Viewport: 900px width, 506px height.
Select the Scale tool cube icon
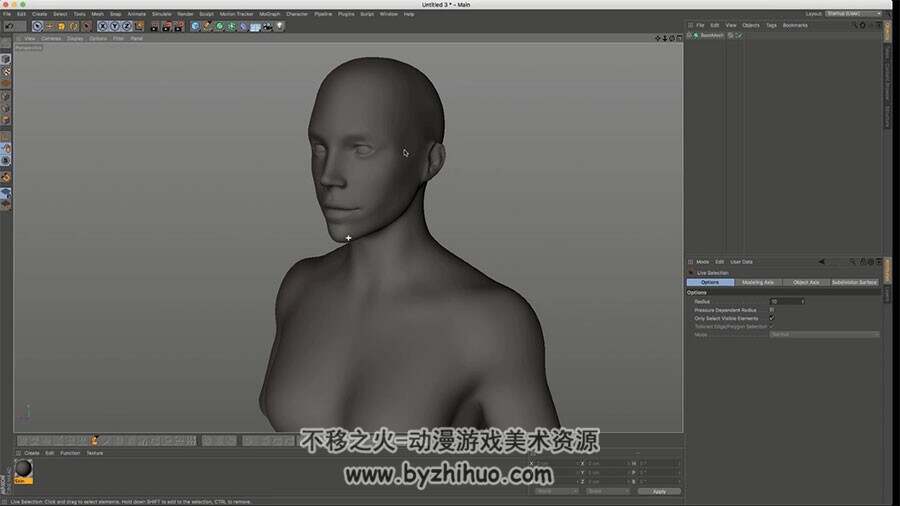[61, 26]
